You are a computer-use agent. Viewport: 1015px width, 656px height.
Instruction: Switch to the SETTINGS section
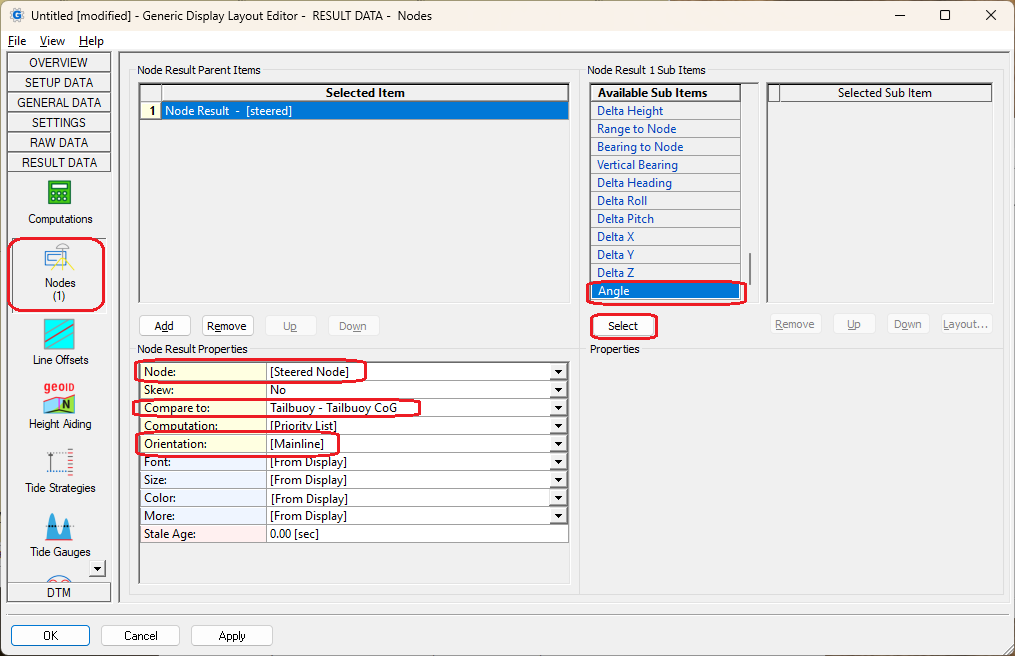pos(59,123)
